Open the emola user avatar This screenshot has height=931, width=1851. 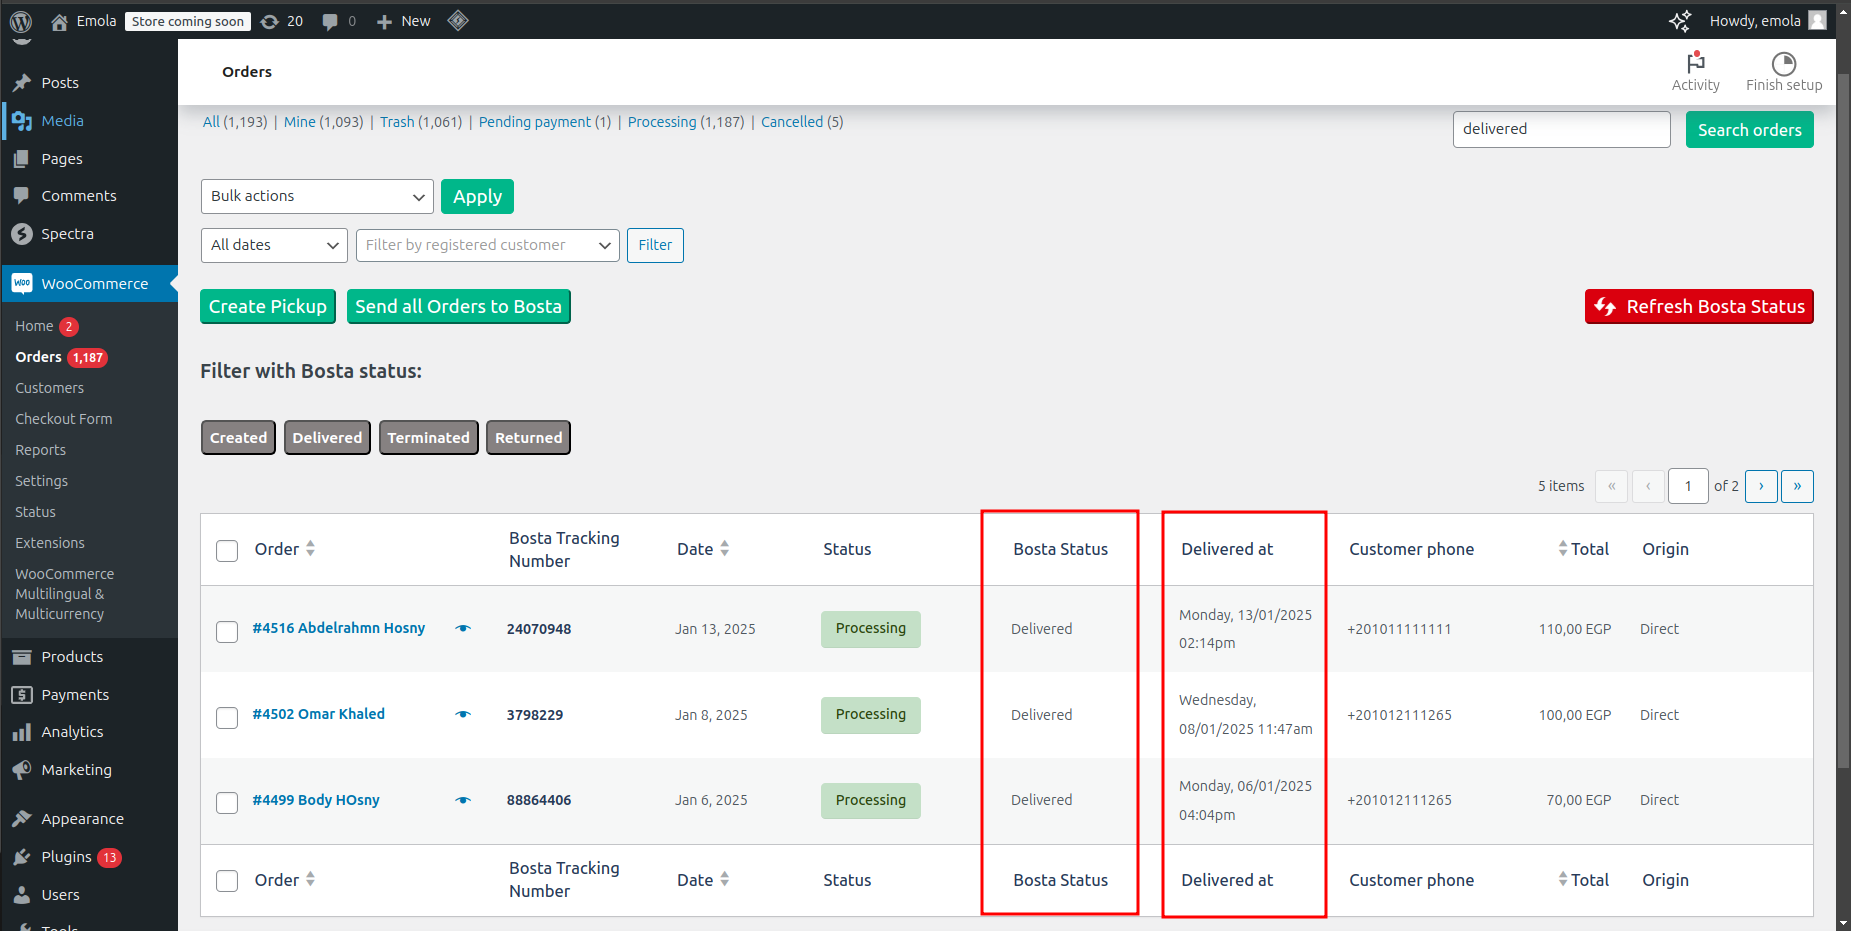pyautogui.click(x=1817, y=20)
